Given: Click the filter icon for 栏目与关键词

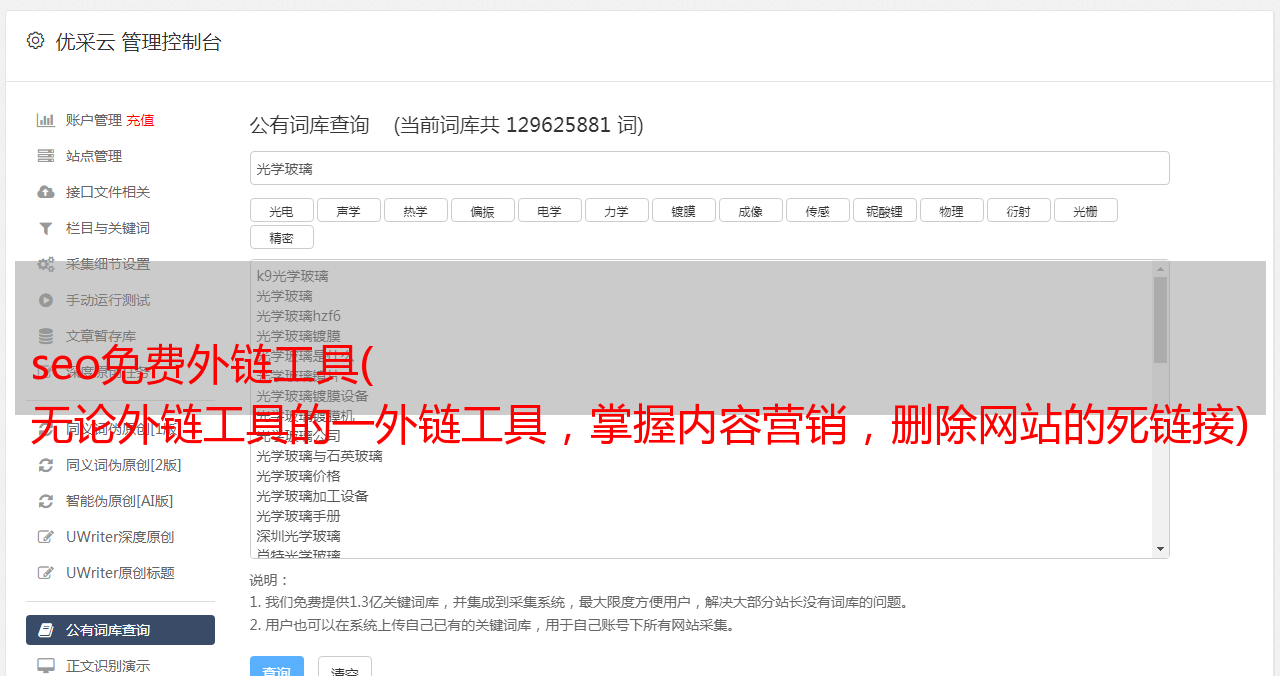Looking at the screenshot, I should click(x=46, y=228).
